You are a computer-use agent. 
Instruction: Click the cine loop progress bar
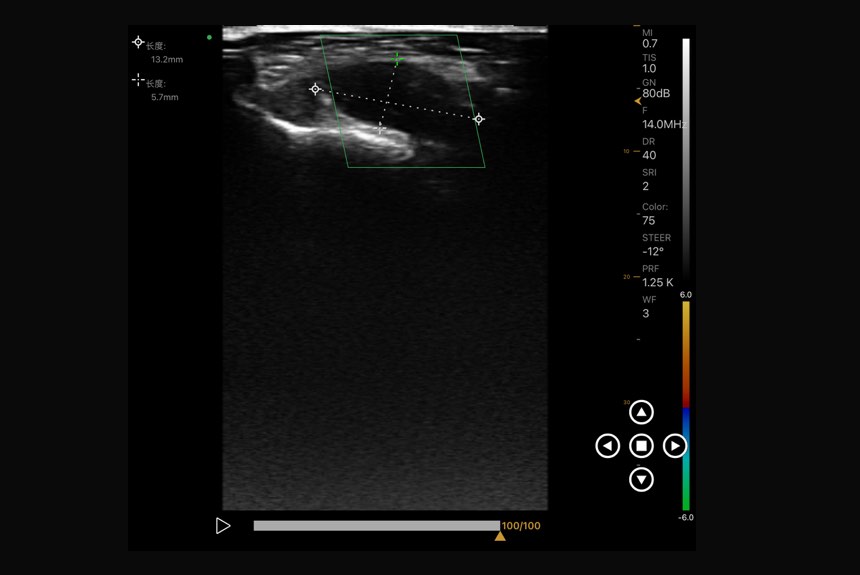click(376, 526)
